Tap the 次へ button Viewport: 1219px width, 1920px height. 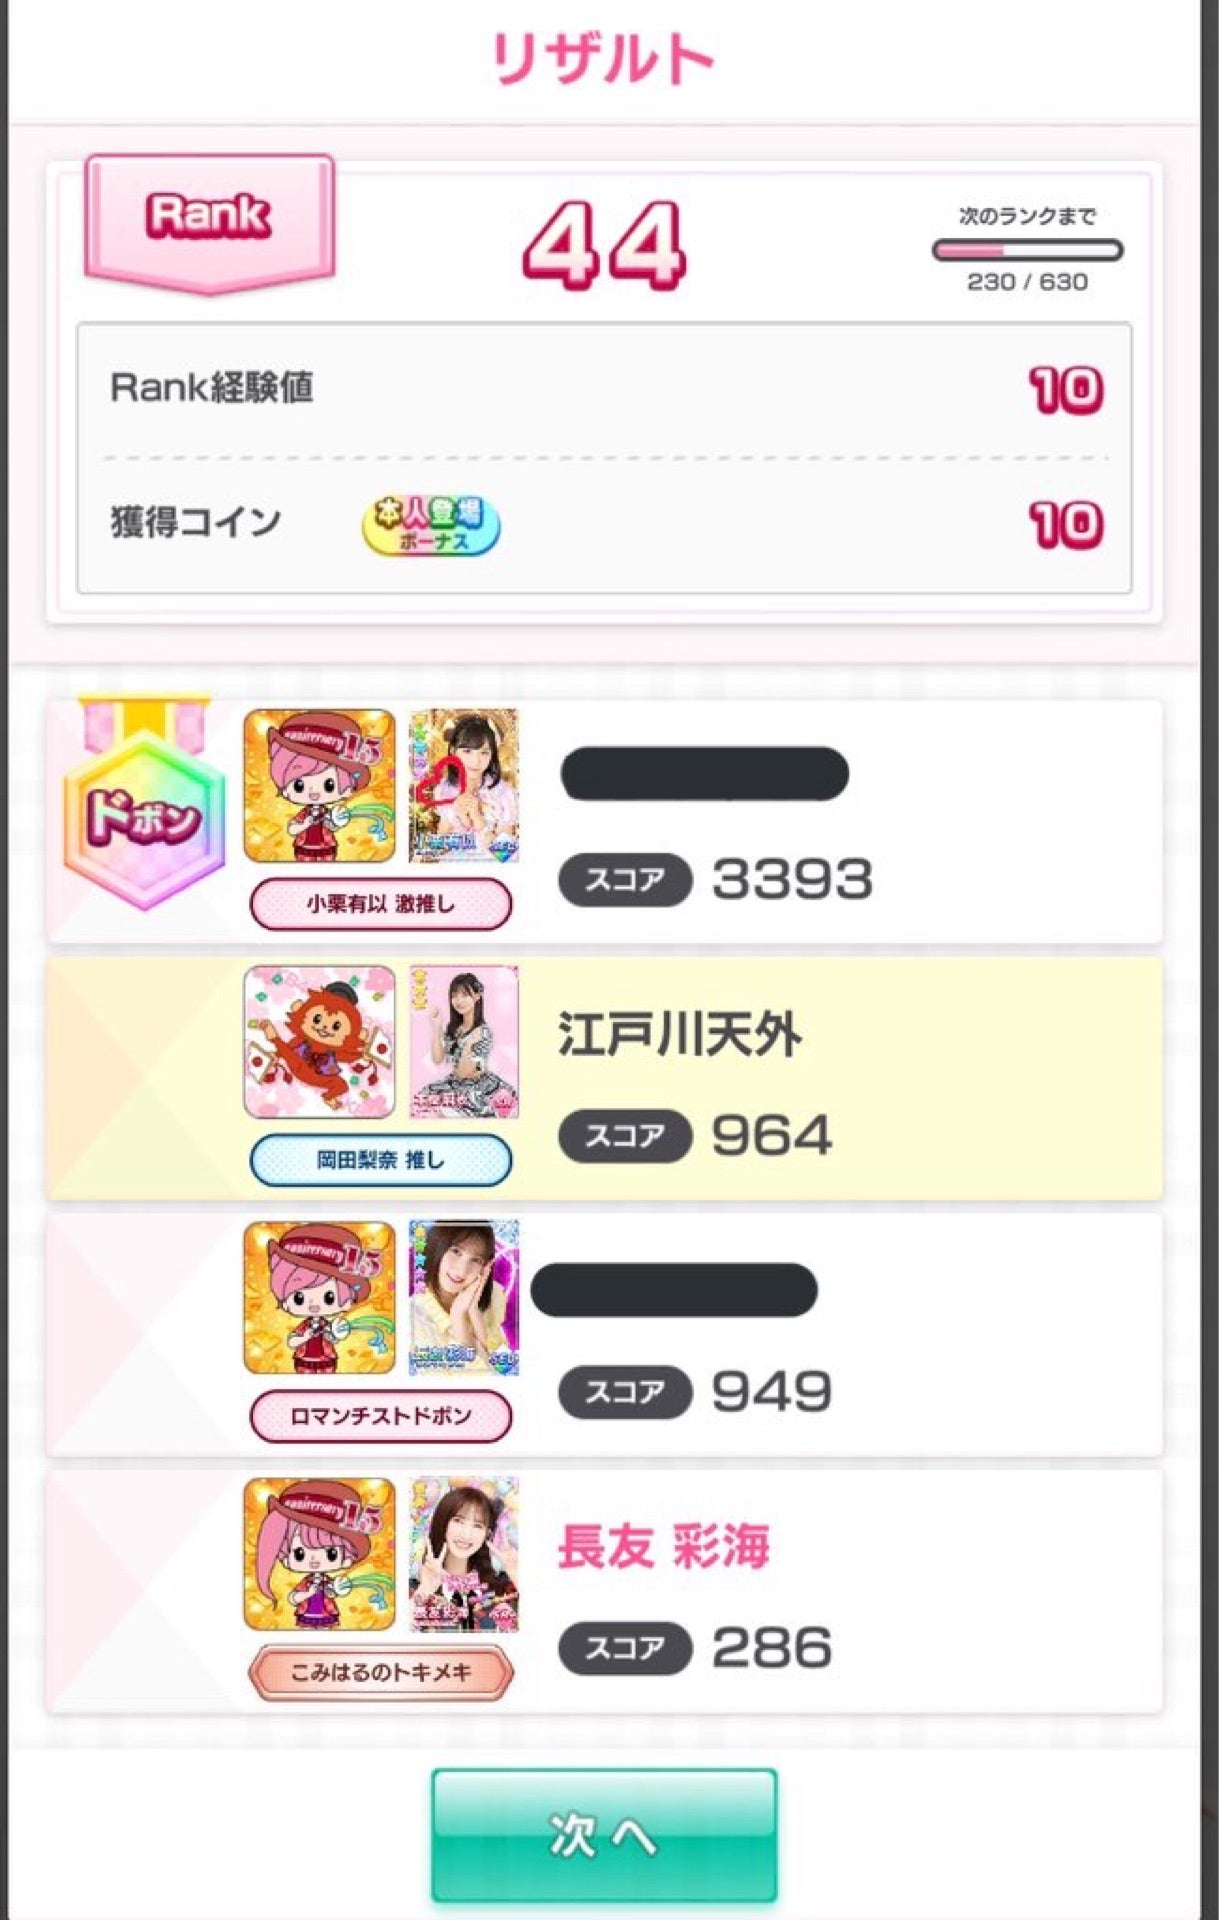click(604, 1835)
